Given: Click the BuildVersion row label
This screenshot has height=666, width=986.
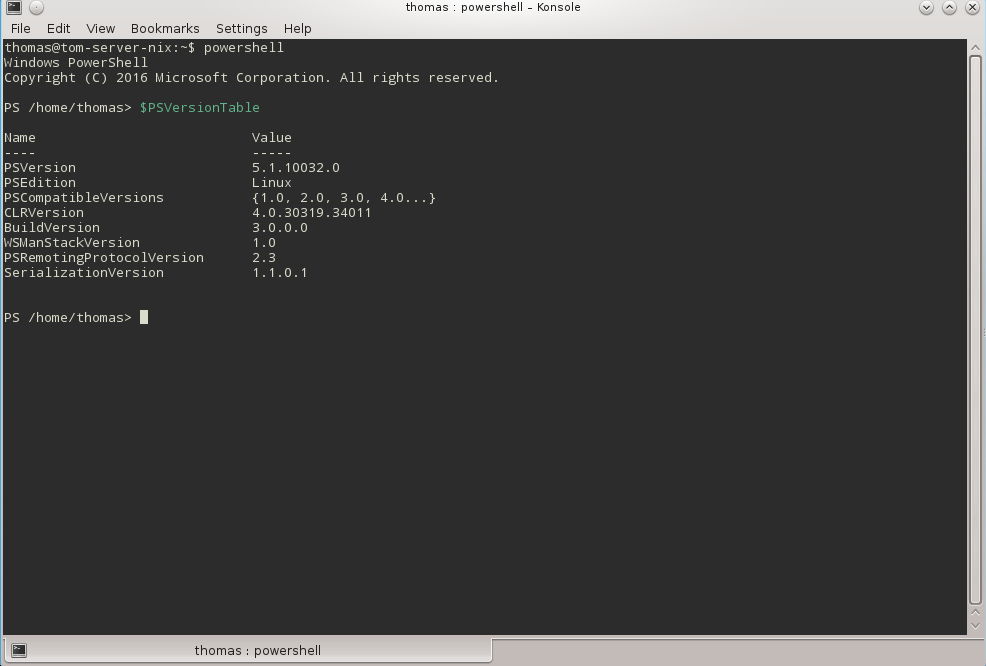Looking at the screenshot, I should [x=52, y=228].
